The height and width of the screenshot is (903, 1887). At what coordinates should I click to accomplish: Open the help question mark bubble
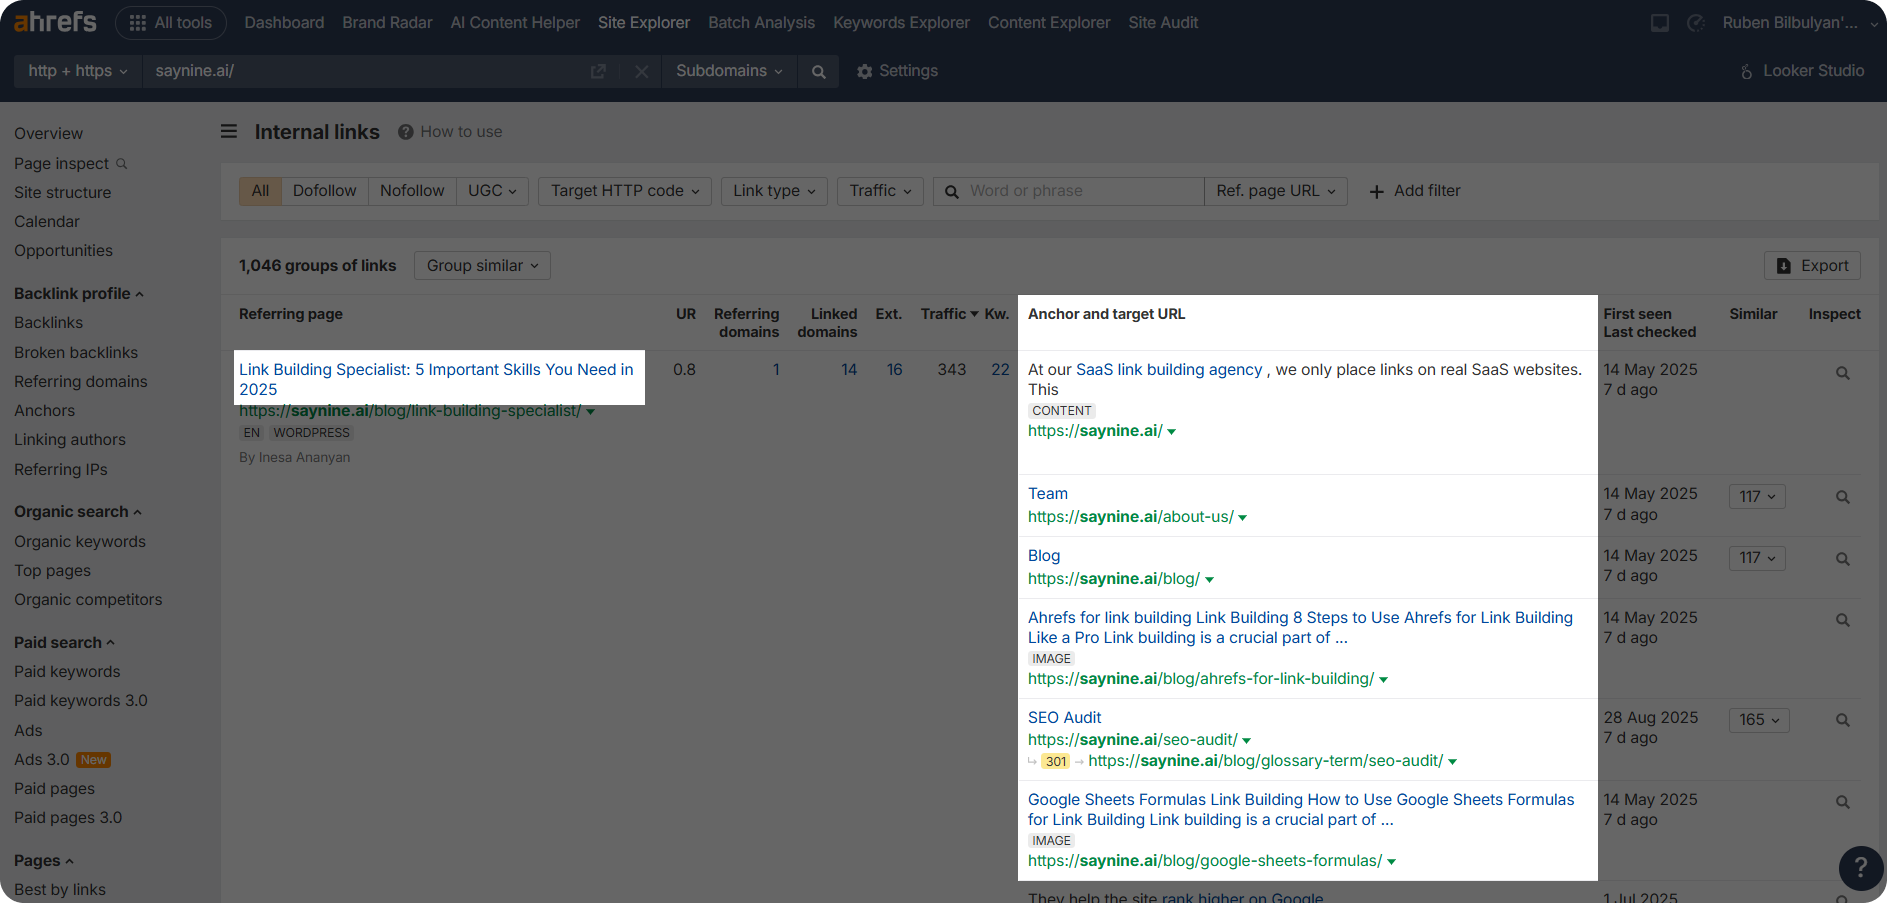point(1861,867)
